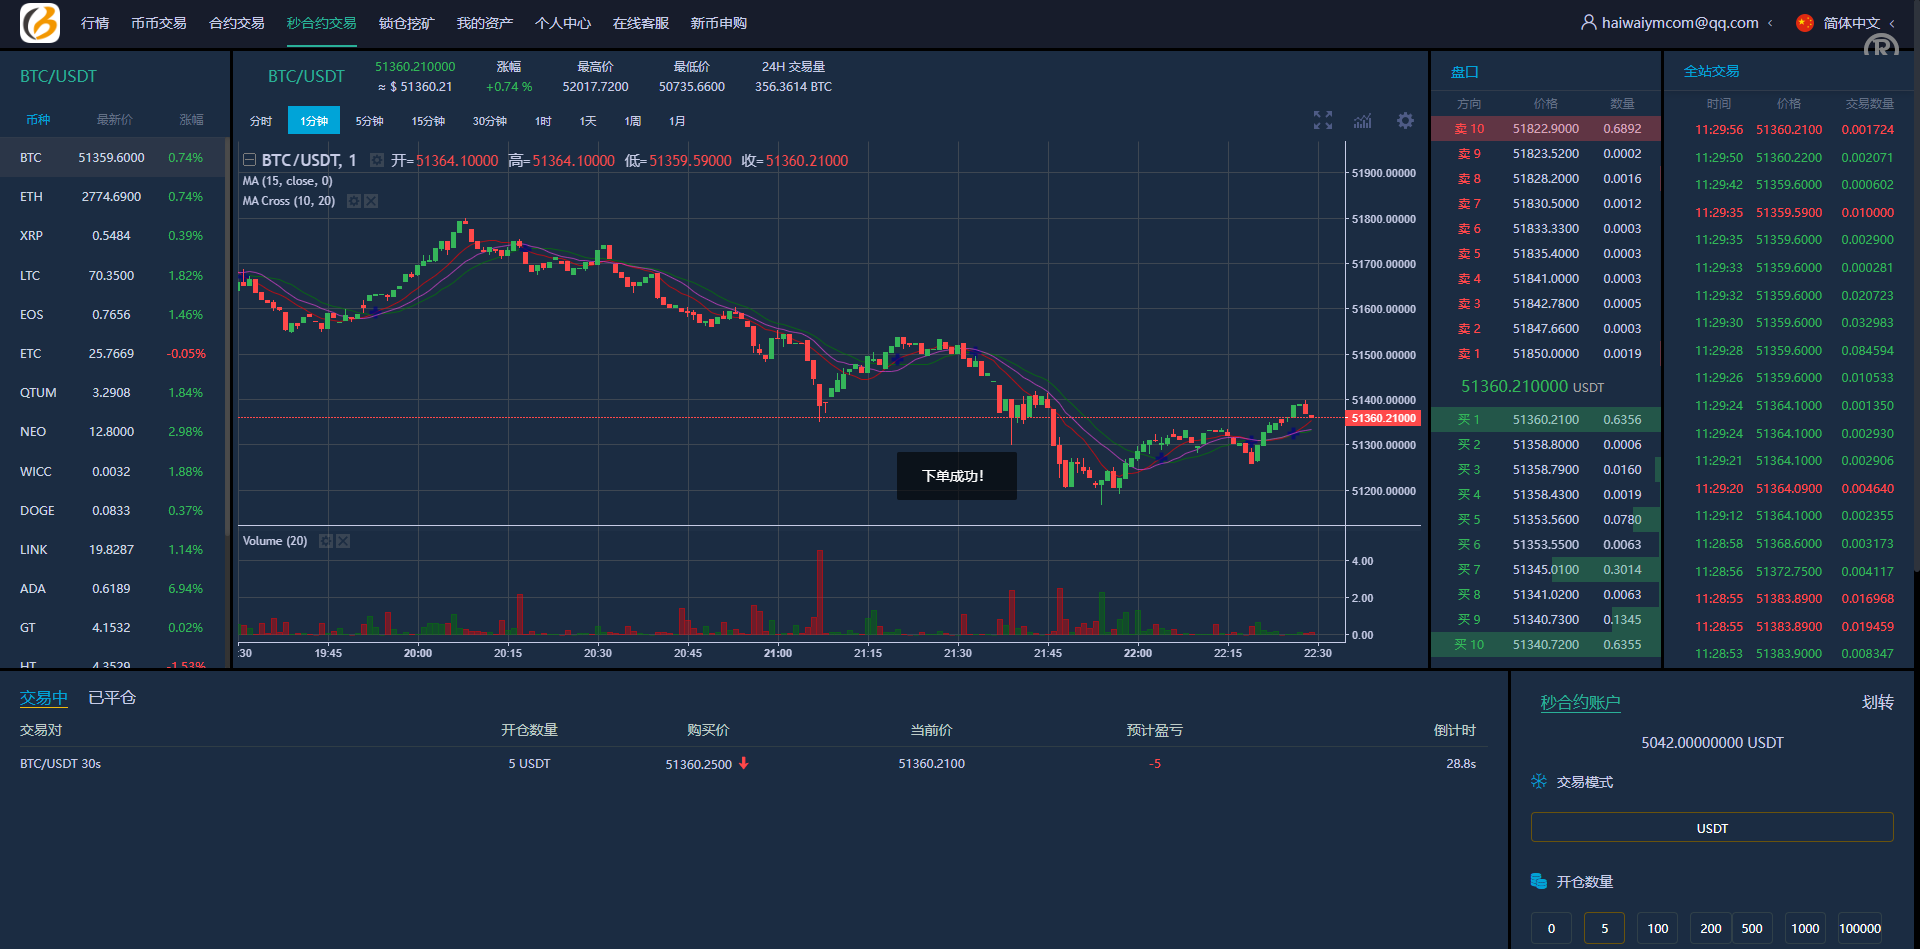Viewport: 1920px width, 949px height.
Task: Open the 简体中文 language dropdown
Action: pos(1850,23)
